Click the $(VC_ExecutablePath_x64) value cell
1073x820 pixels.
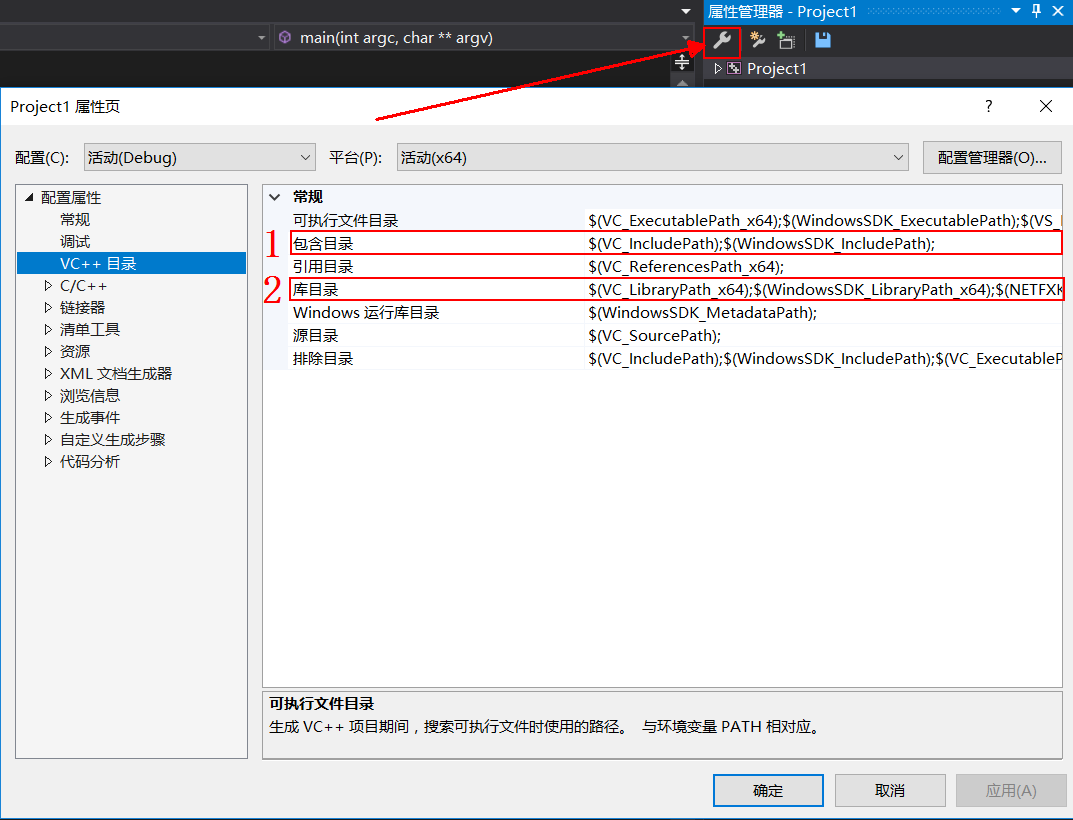point(824,220)
